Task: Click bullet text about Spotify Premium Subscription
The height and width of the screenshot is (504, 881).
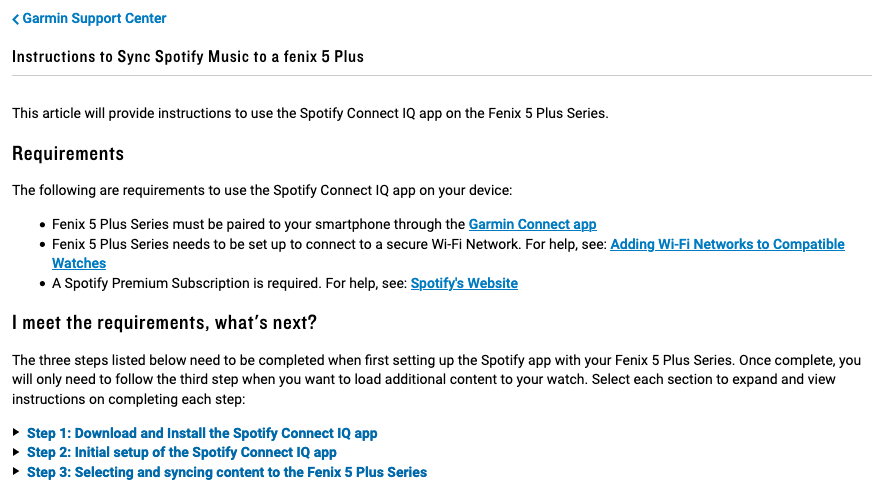Action: click(x=230, y=283)
